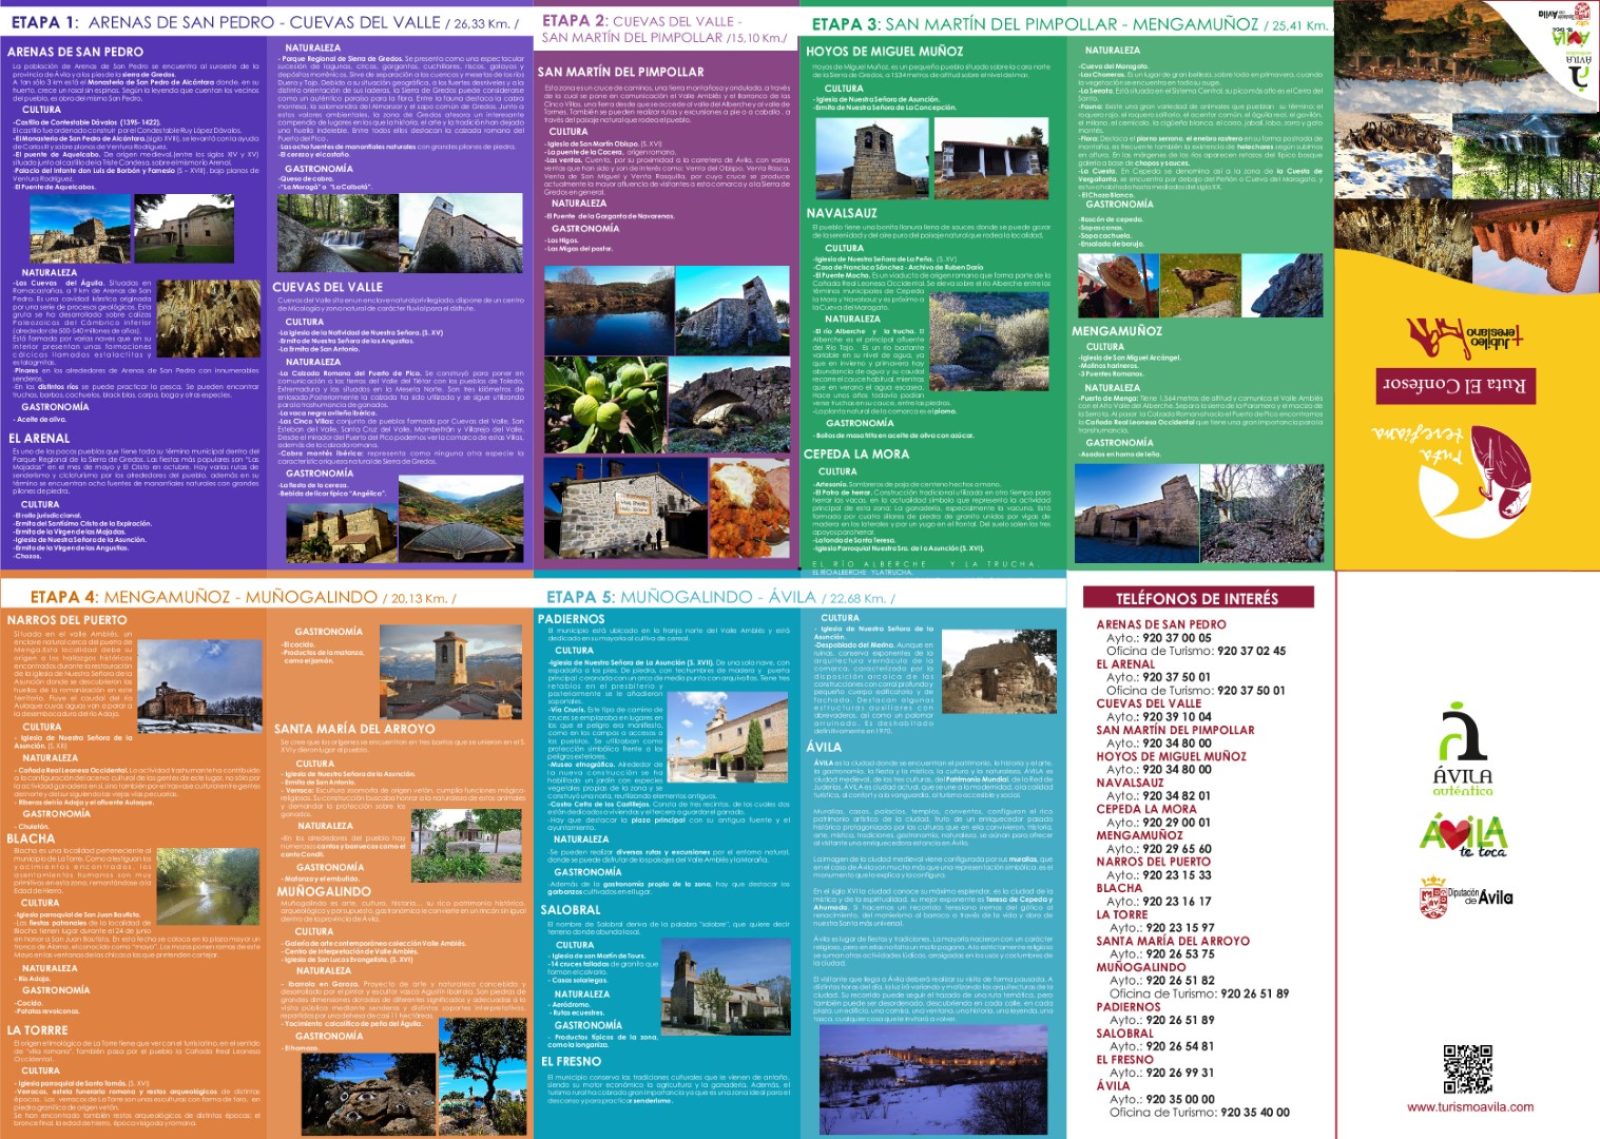The height and width of the screenshot is (1139, 1600).
Task: Click Narros del Puerto number 920 23 15 33
Action: click(1176, 875)
